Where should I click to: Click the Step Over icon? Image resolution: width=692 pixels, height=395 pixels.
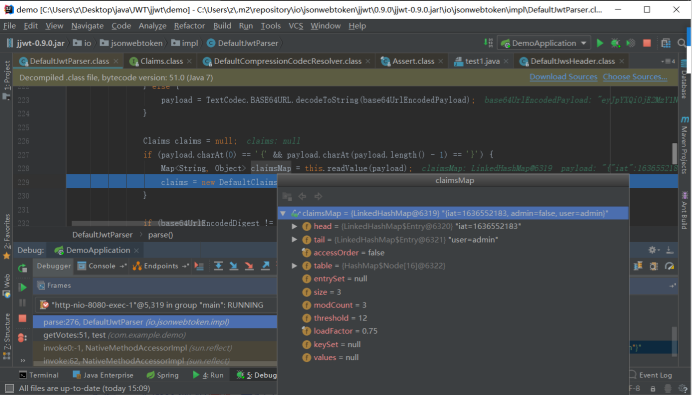[218, 266]
